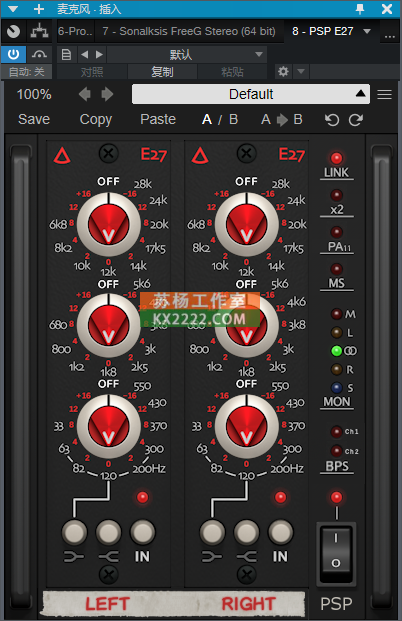402x621 pixels.
Task: Toggle PA11 mode
Action: coord(336,232)
